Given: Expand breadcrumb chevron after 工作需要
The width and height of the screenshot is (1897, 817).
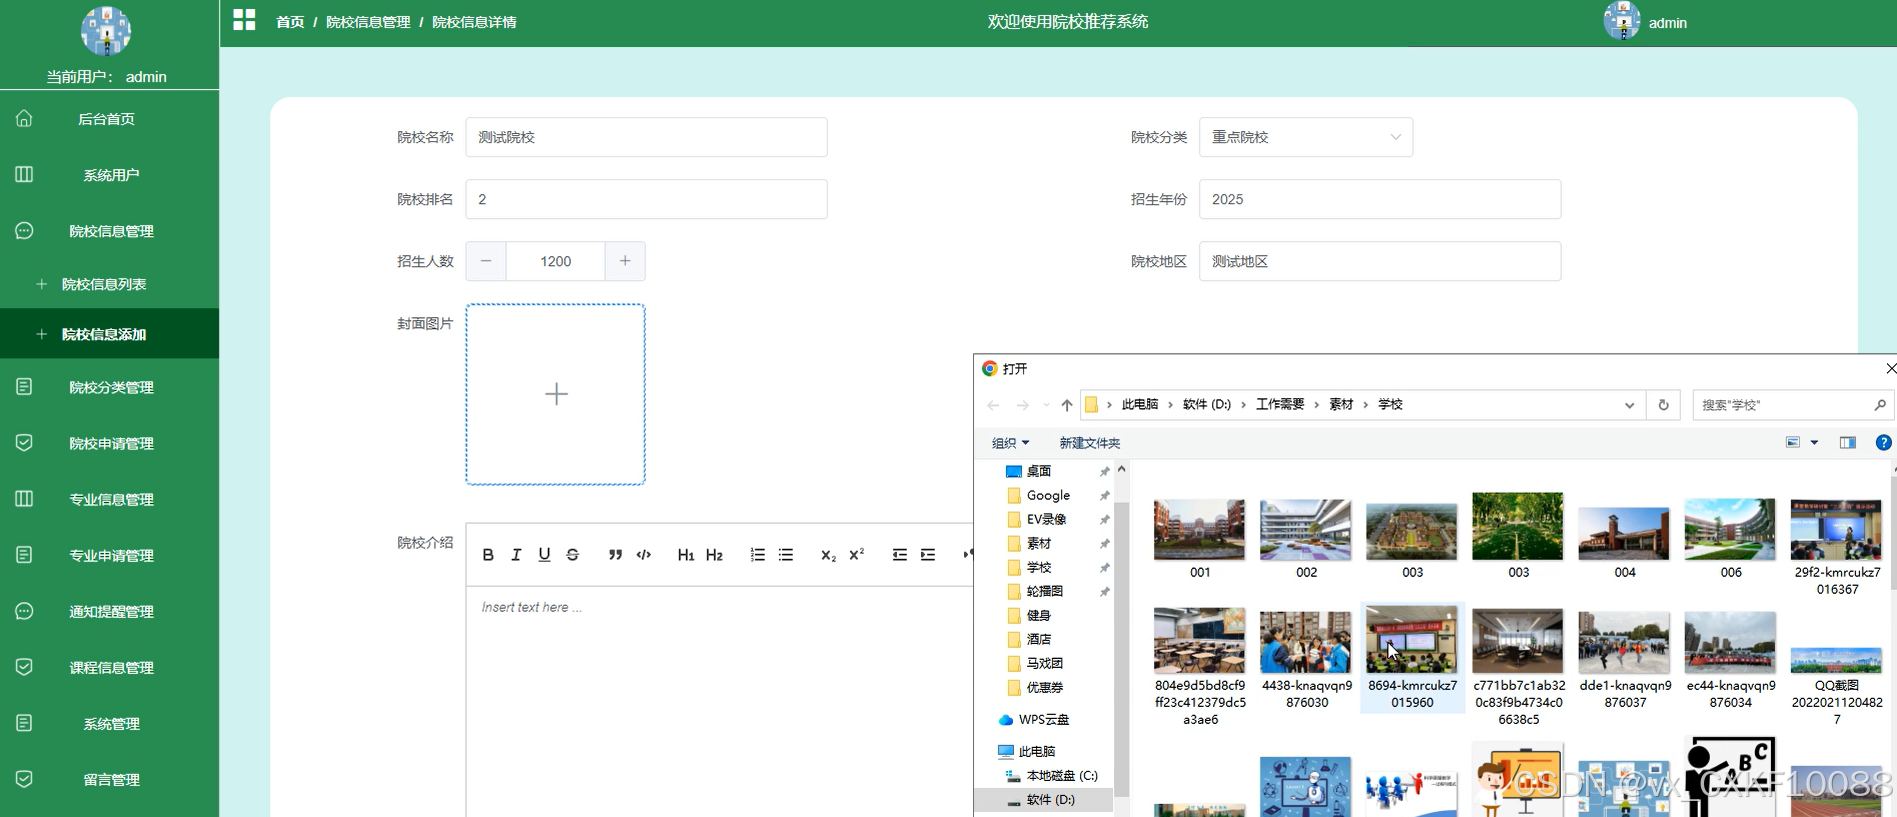Looking at the screenshot, I should tap(1317, 405).
